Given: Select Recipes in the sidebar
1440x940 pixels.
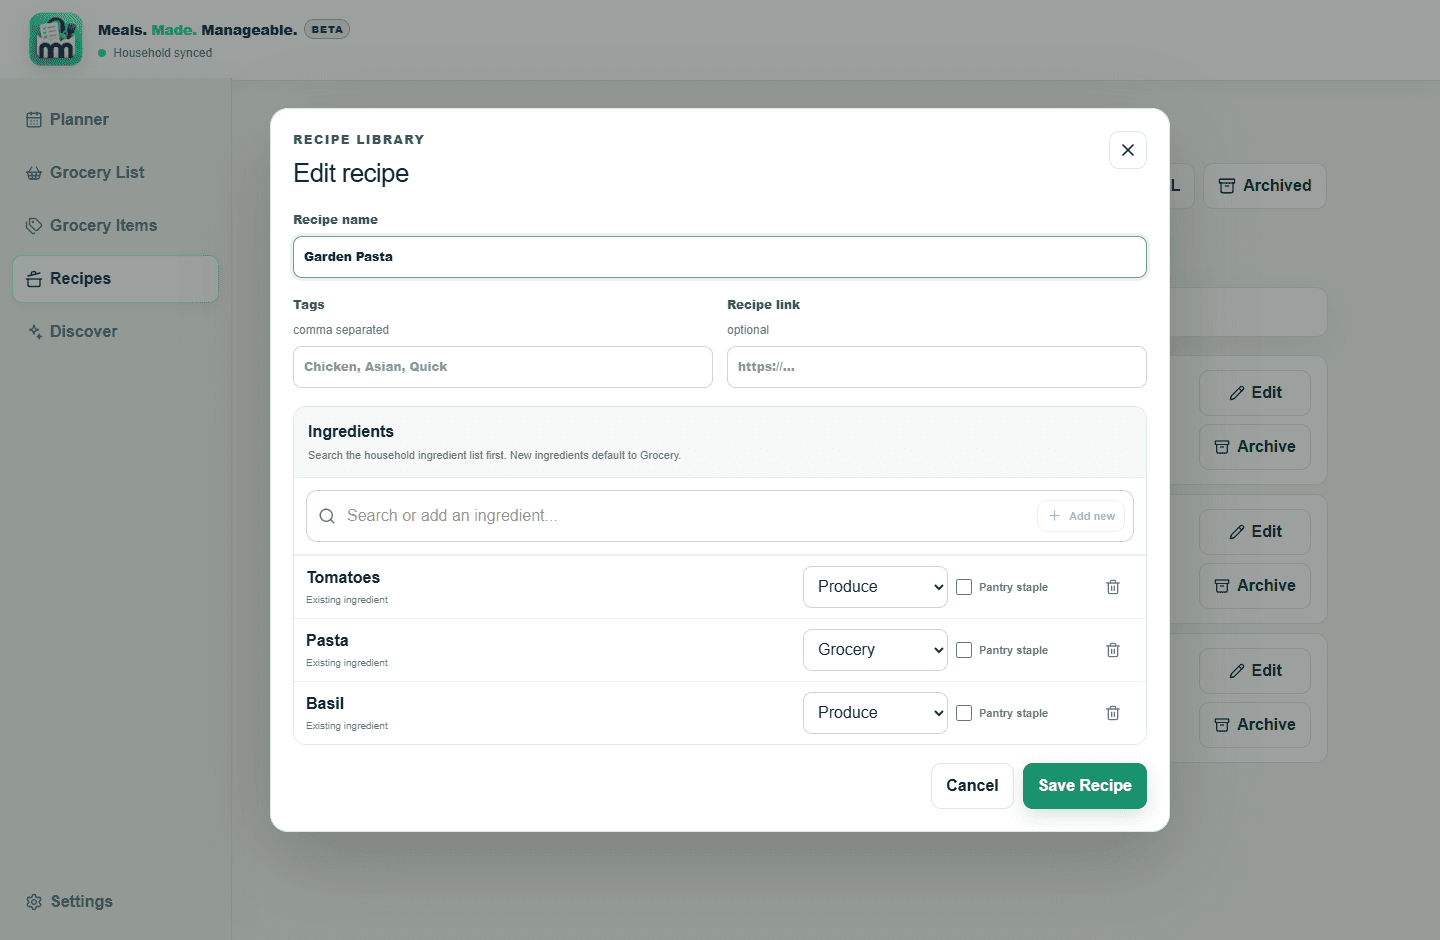Looking at the screenshot, I should click(x=115, y=279).
